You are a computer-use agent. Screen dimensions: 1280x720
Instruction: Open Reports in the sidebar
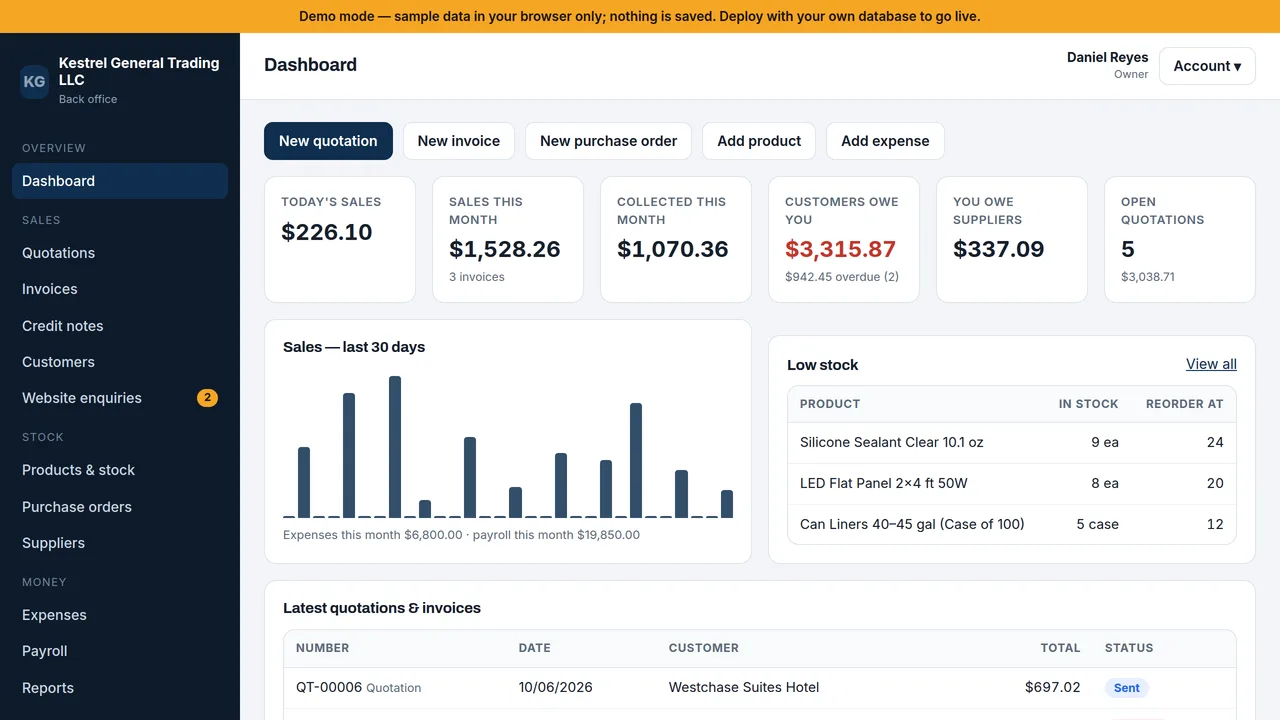(x=120, y=688)
